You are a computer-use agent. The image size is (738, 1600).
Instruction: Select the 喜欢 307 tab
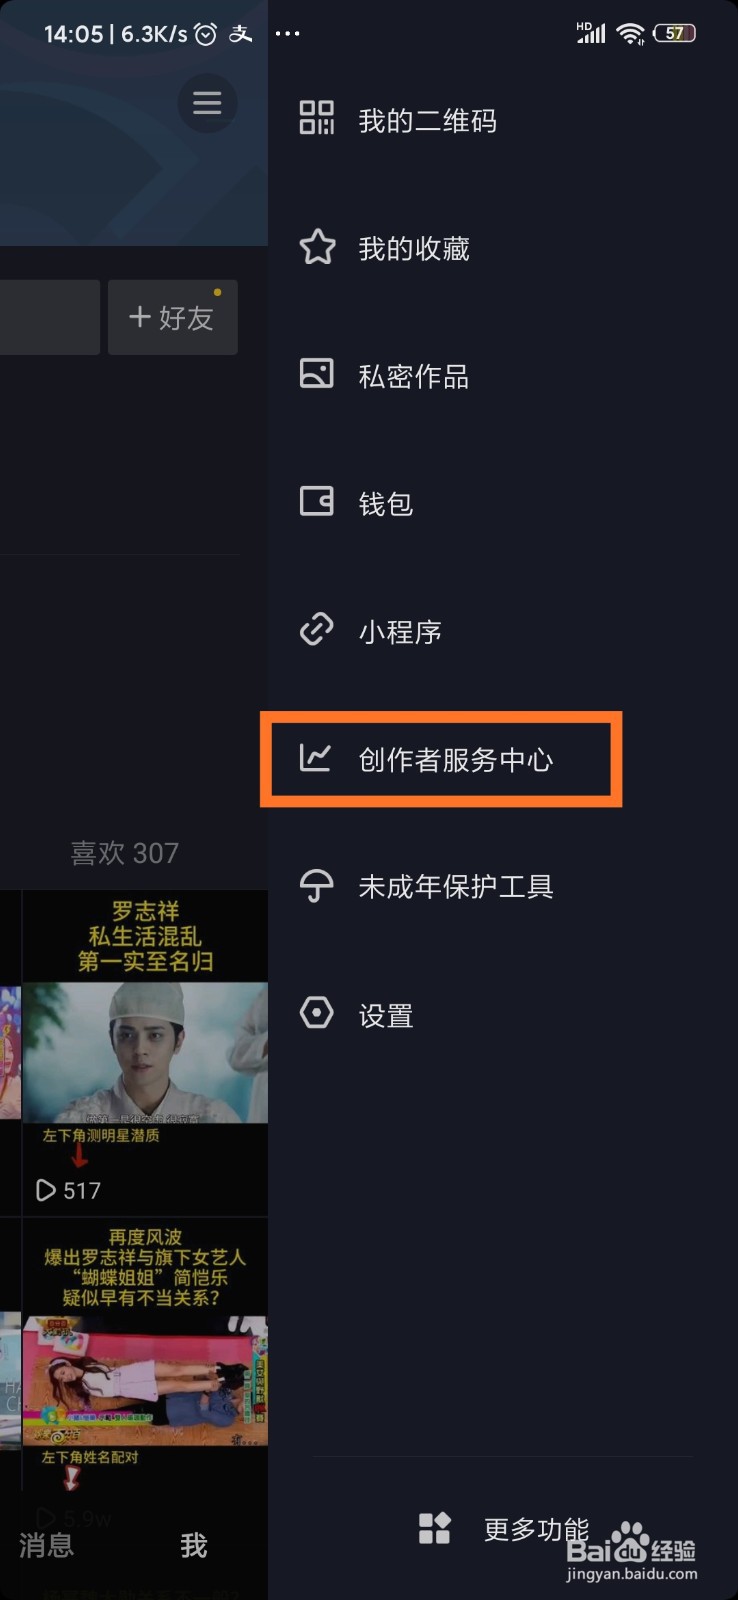click(125, 853)
